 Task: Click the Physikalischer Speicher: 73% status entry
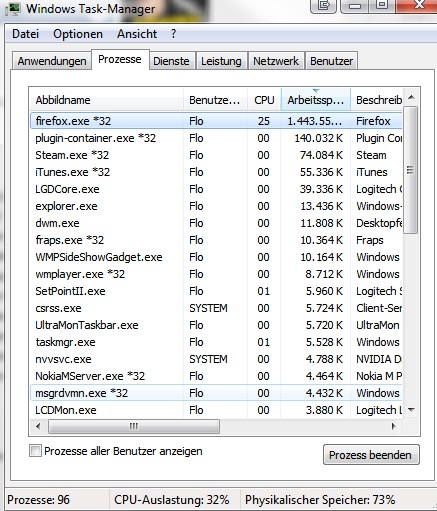(320, 500)
